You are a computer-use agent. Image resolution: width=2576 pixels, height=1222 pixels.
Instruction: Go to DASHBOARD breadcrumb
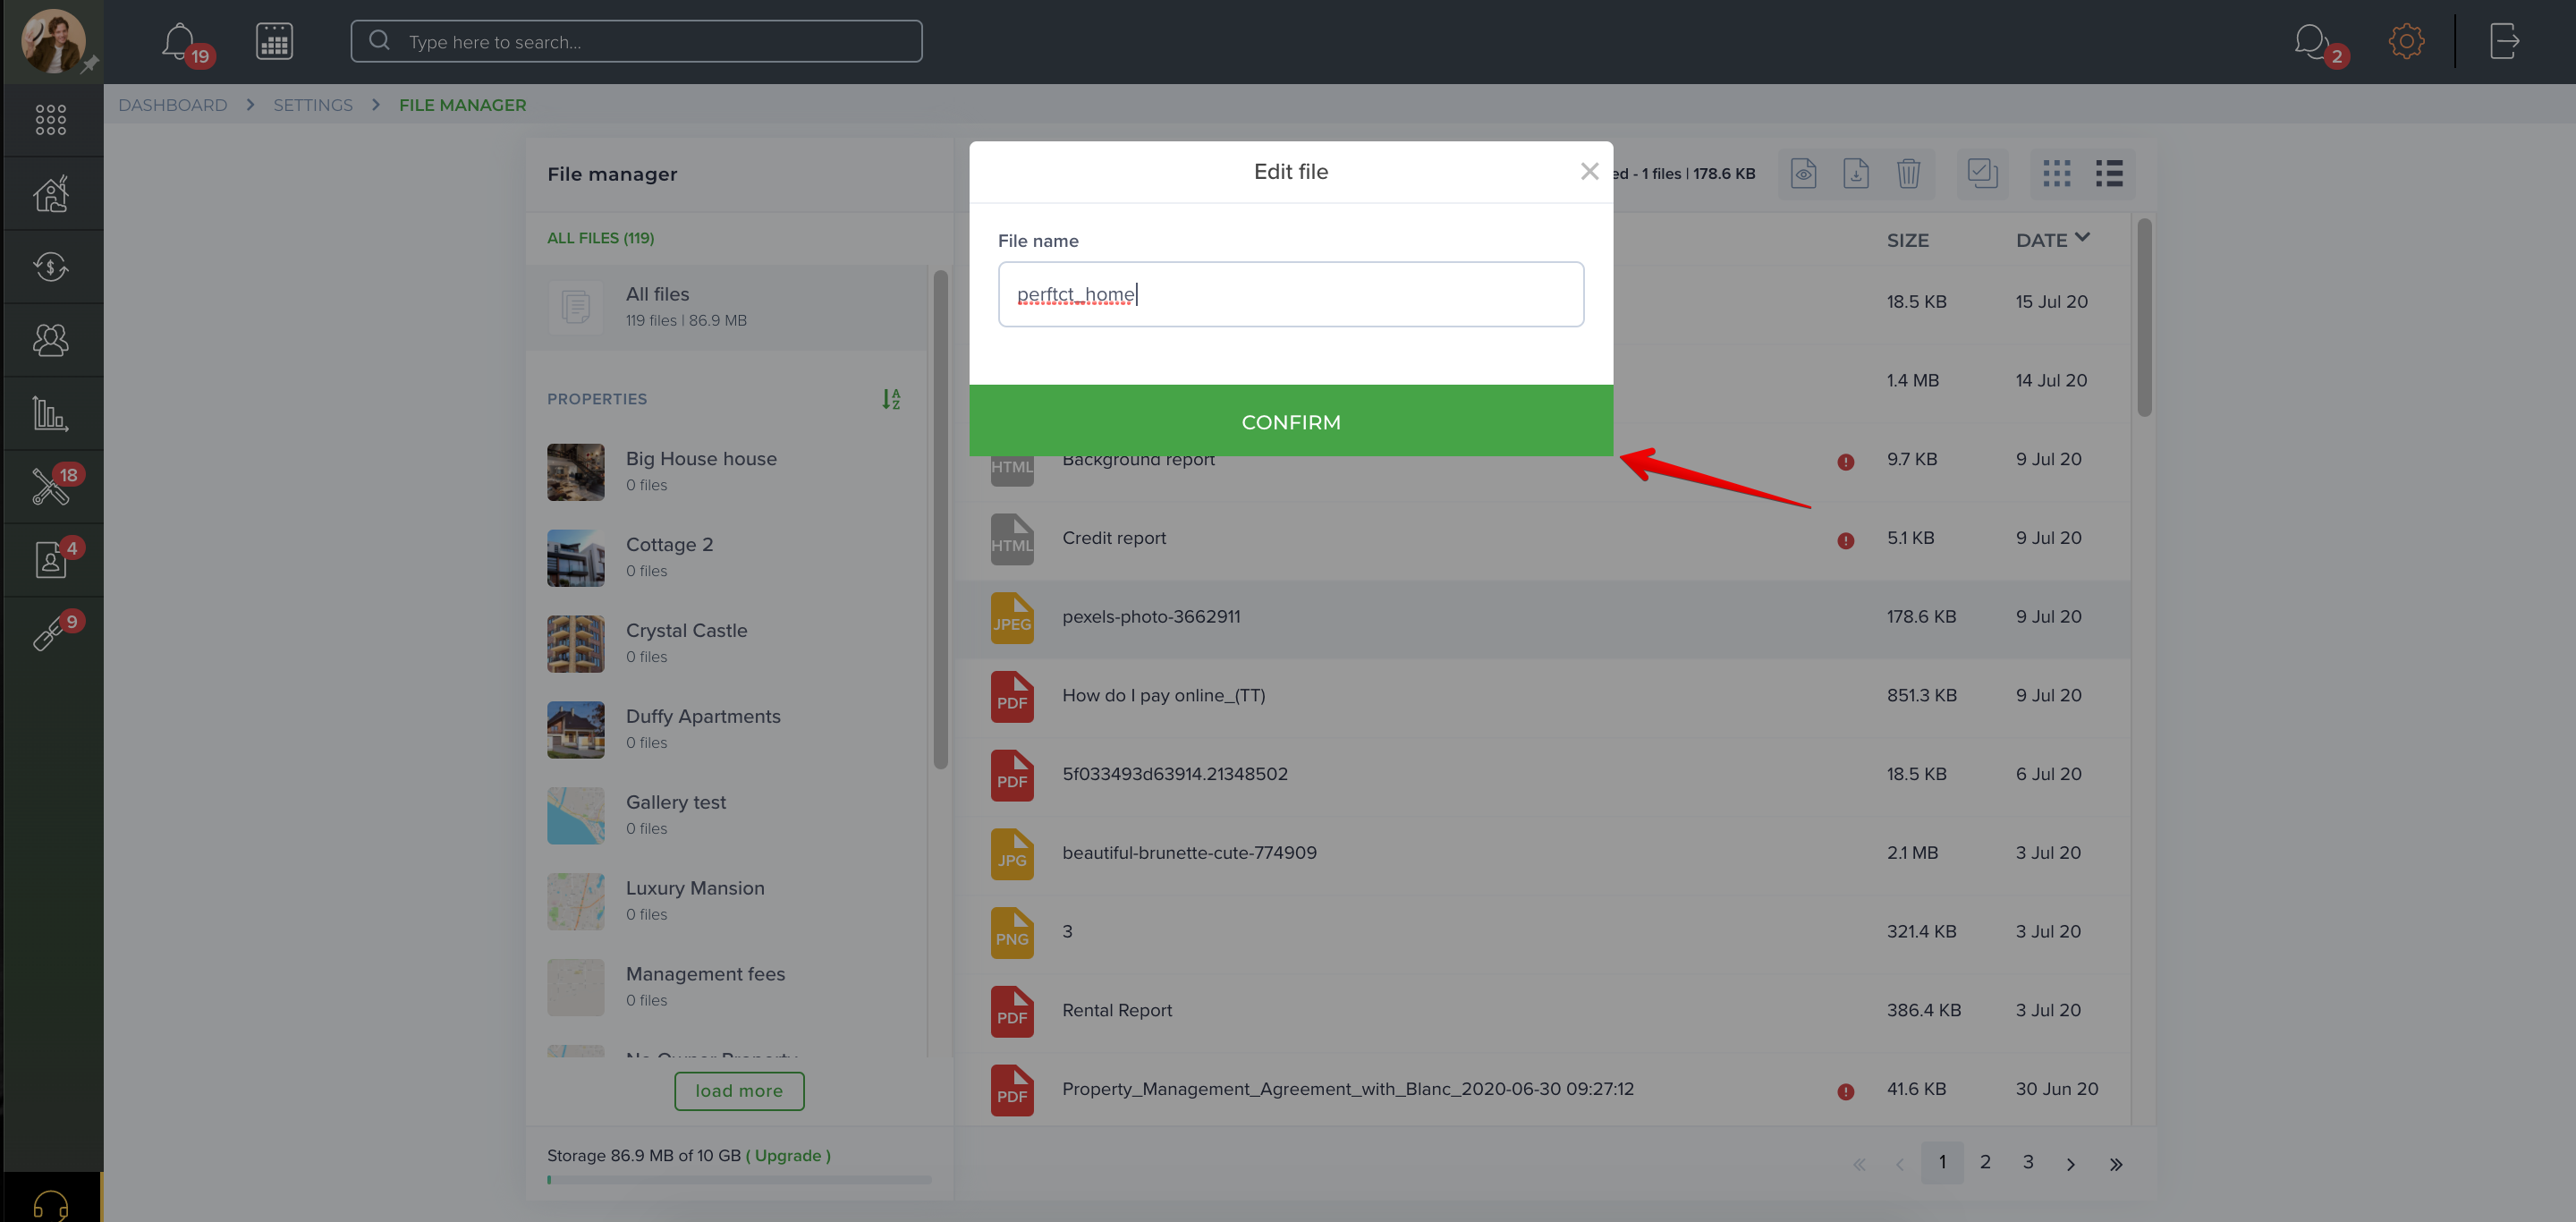coord(173,105)
